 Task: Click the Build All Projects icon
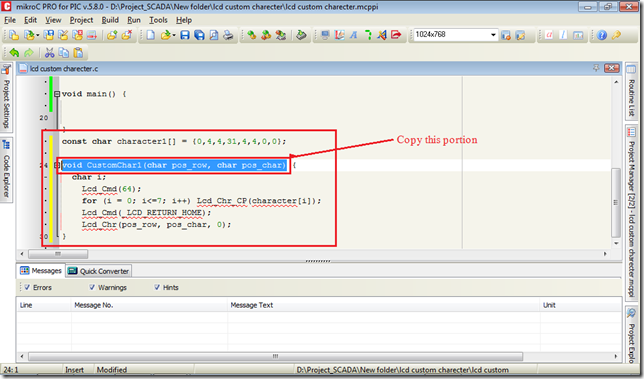coord(266,35)
